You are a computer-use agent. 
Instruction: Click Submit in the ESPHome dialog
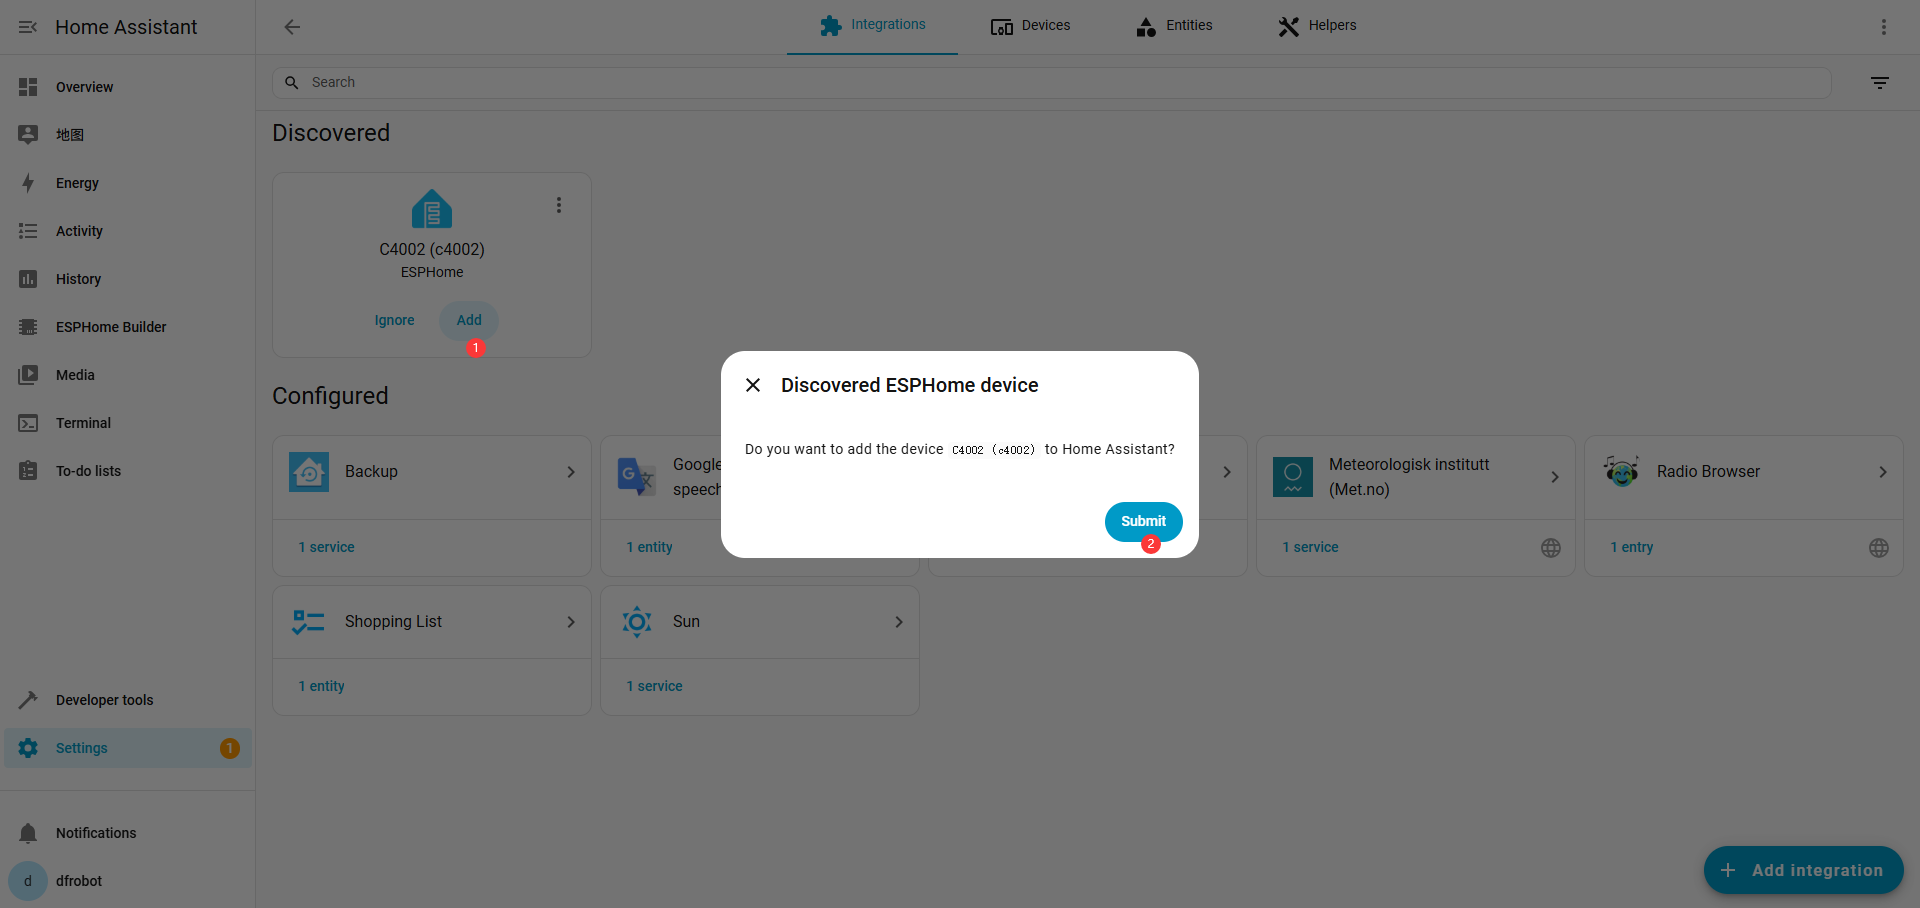point(1143,521)
